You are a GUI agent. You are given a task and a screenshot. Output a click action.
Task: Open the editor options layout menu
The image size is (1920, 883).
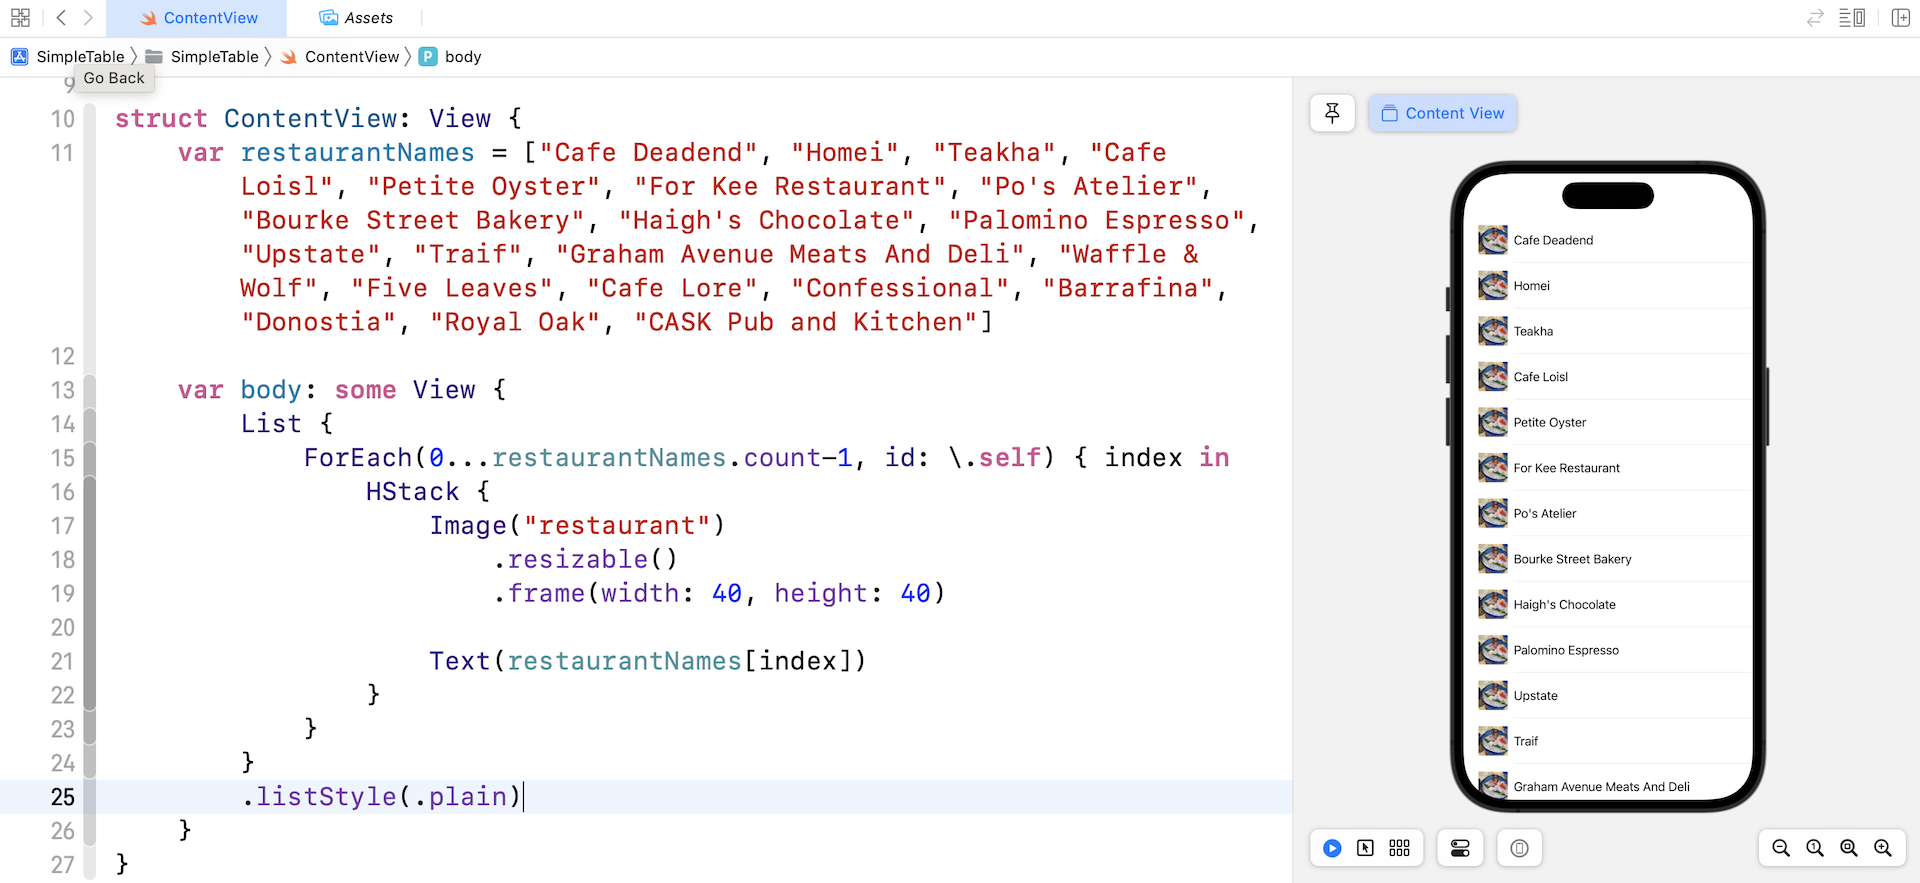1852,18
